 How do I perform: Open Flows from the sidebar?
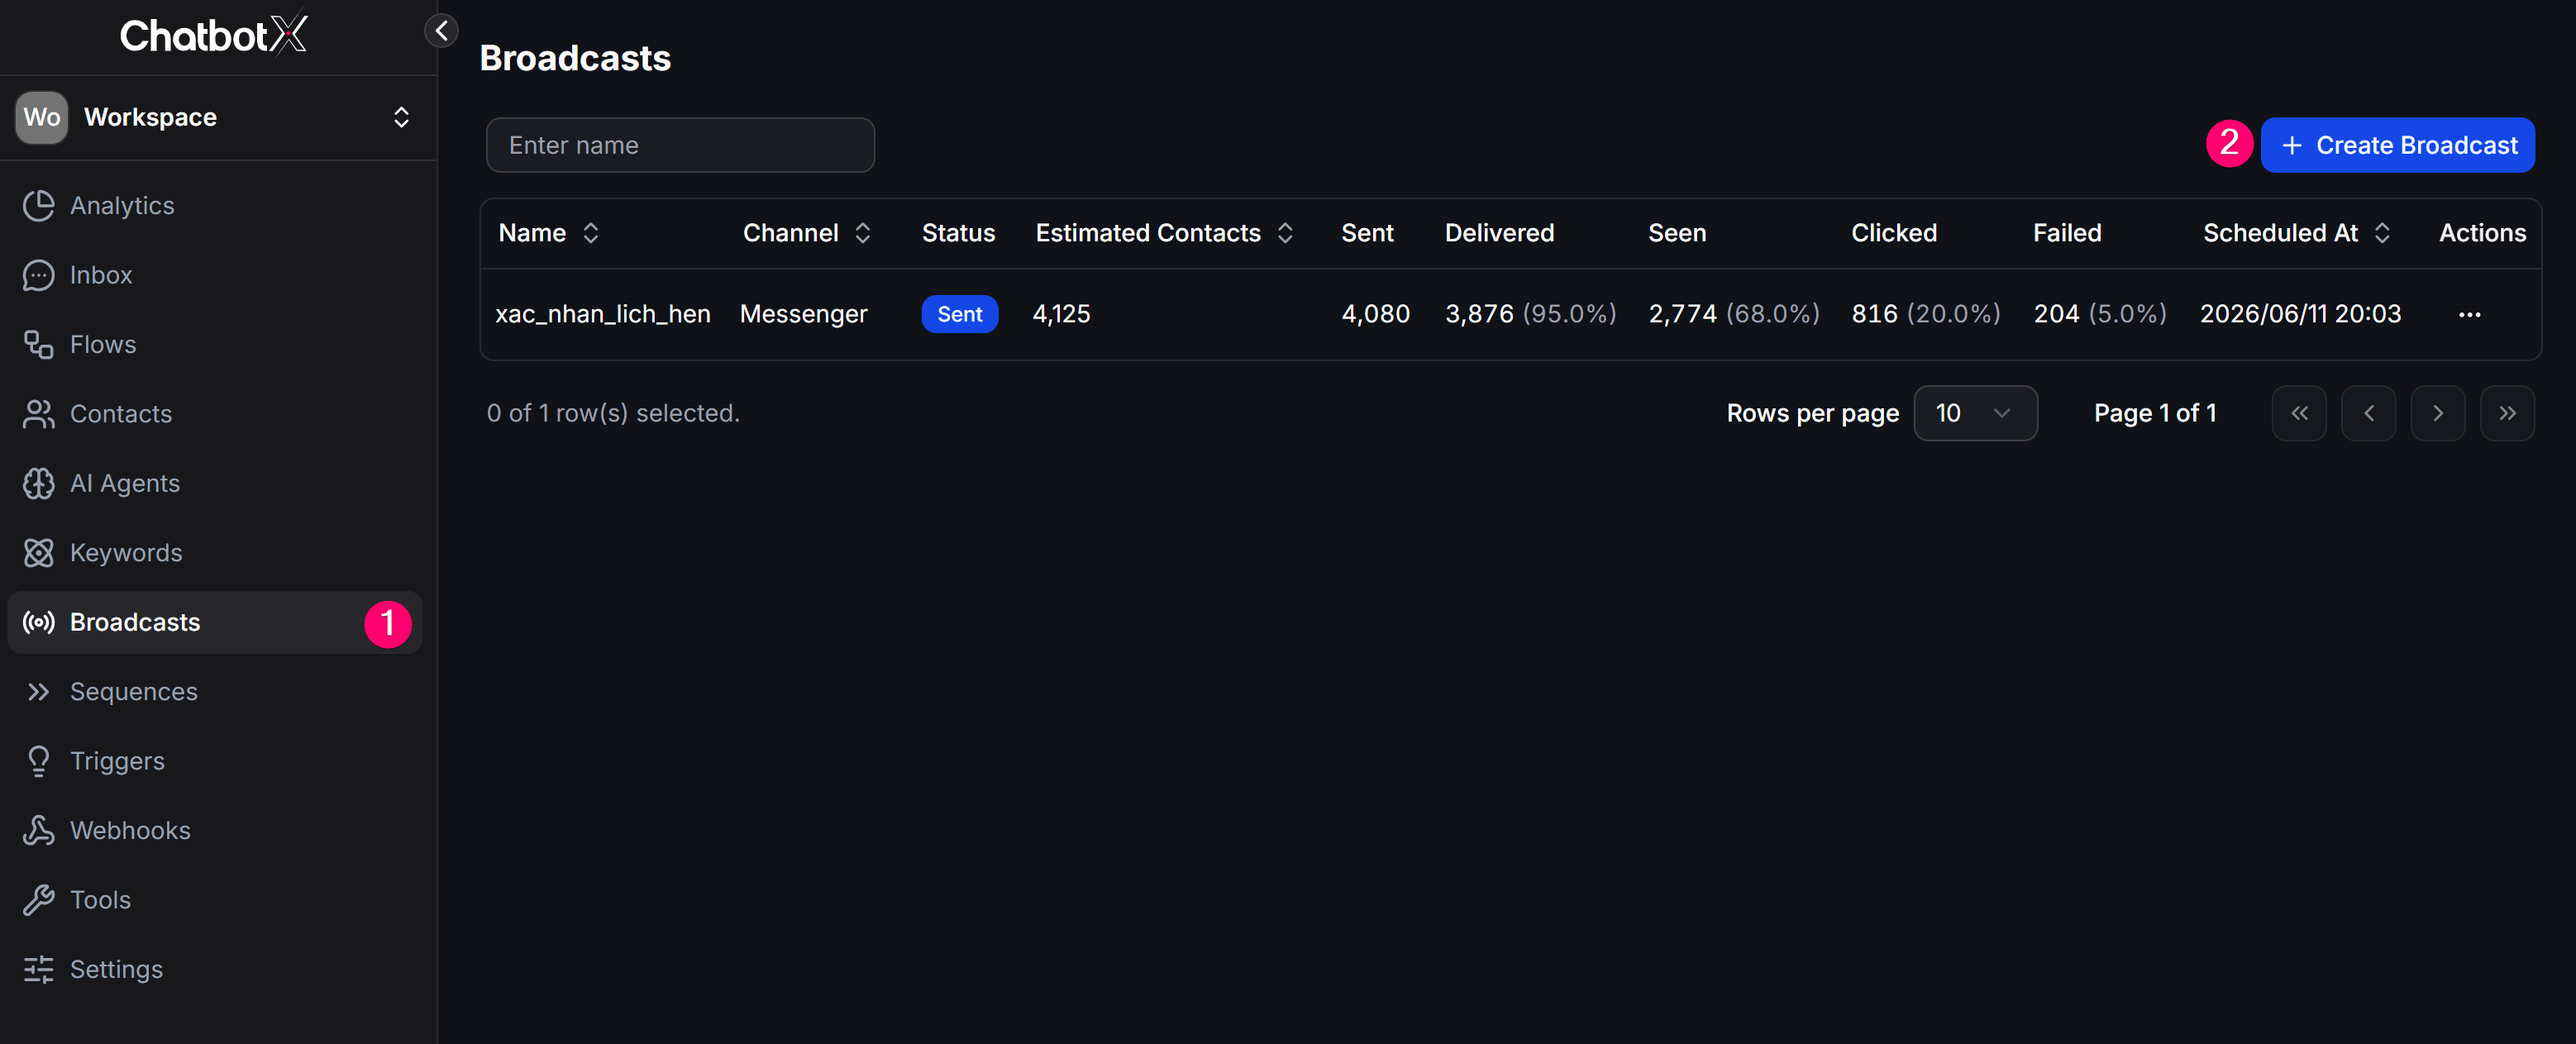tap(215, 344)
